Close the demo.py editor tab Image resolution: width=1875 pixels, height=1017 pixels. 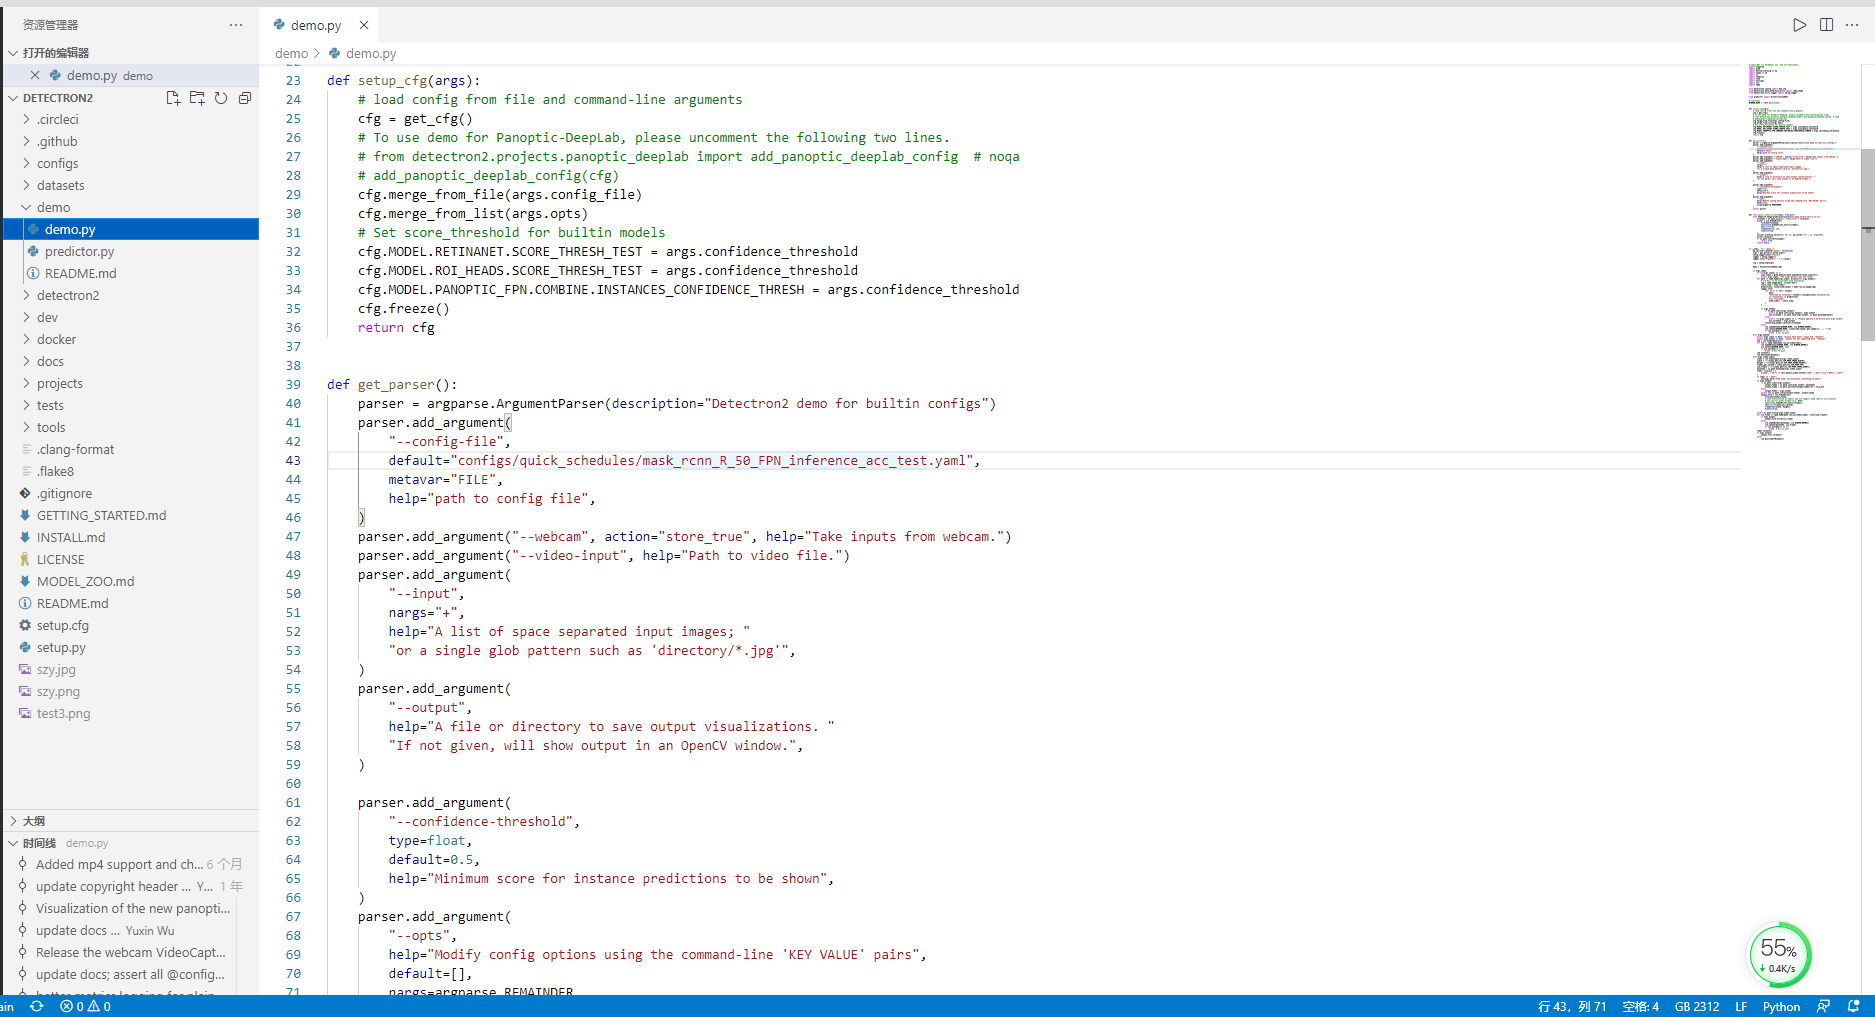click(364, 25)
